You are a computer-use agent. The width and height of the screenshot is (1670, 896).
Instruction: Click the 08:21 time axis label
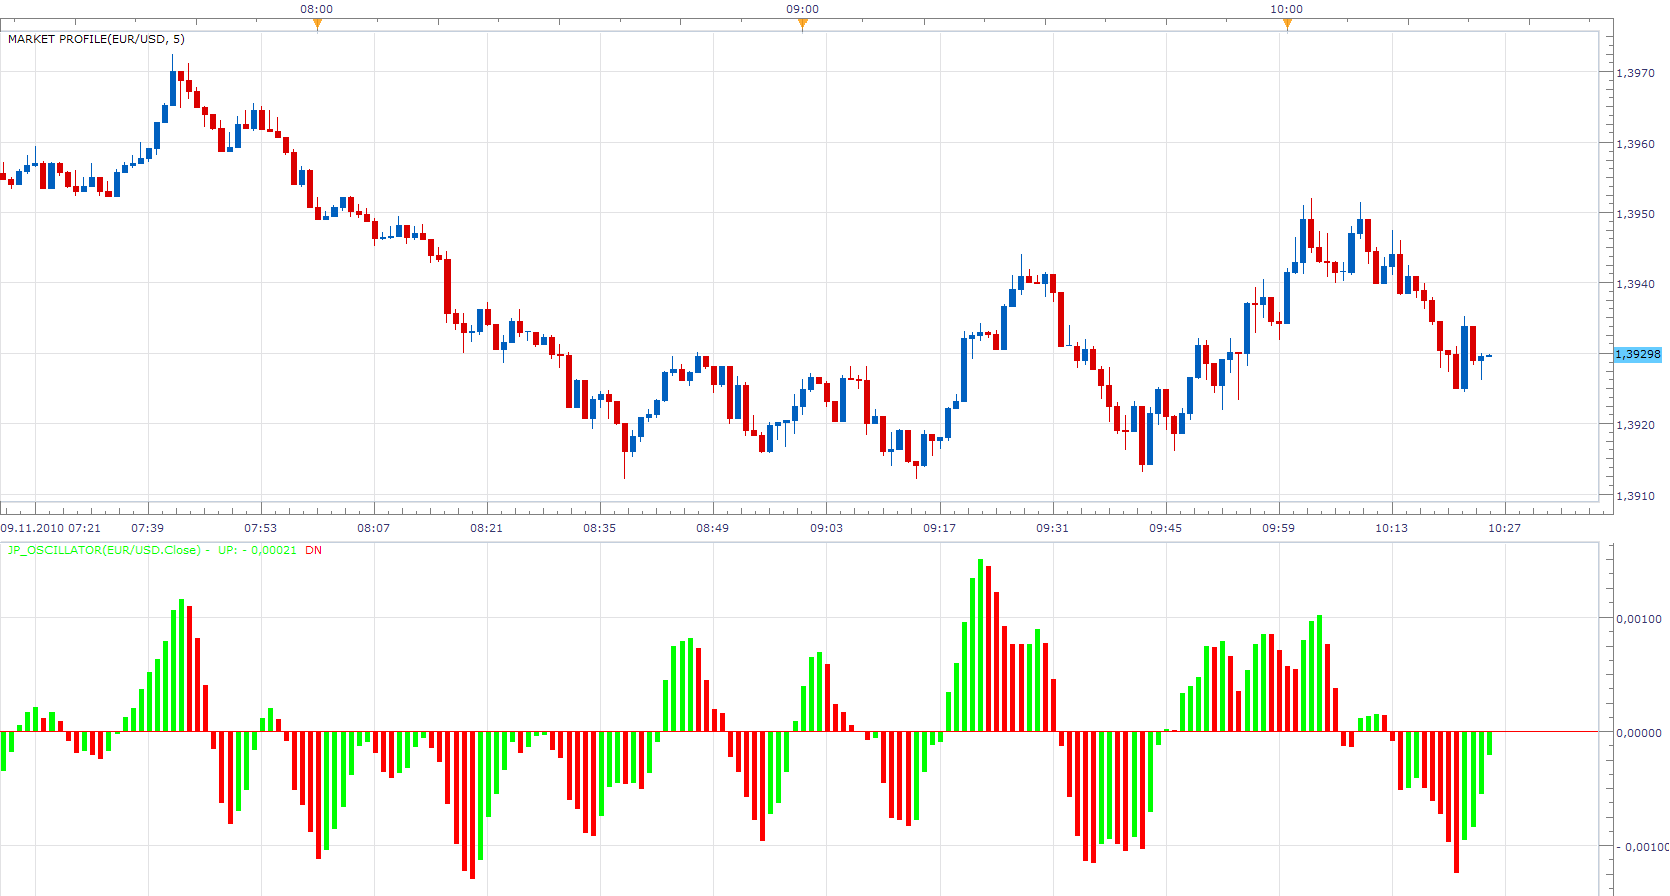click(x=486, y=528)
